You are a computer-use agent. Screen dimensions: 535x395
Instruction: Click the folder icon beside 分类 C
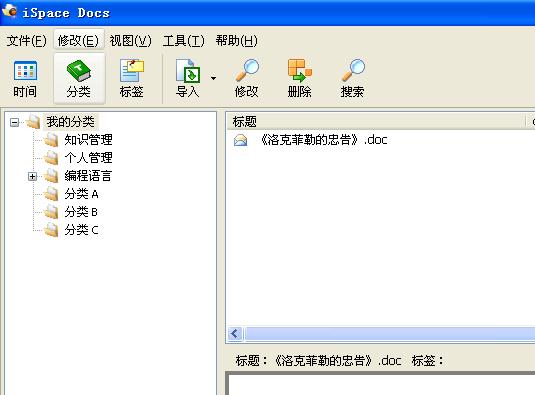[x=52, y=230]
